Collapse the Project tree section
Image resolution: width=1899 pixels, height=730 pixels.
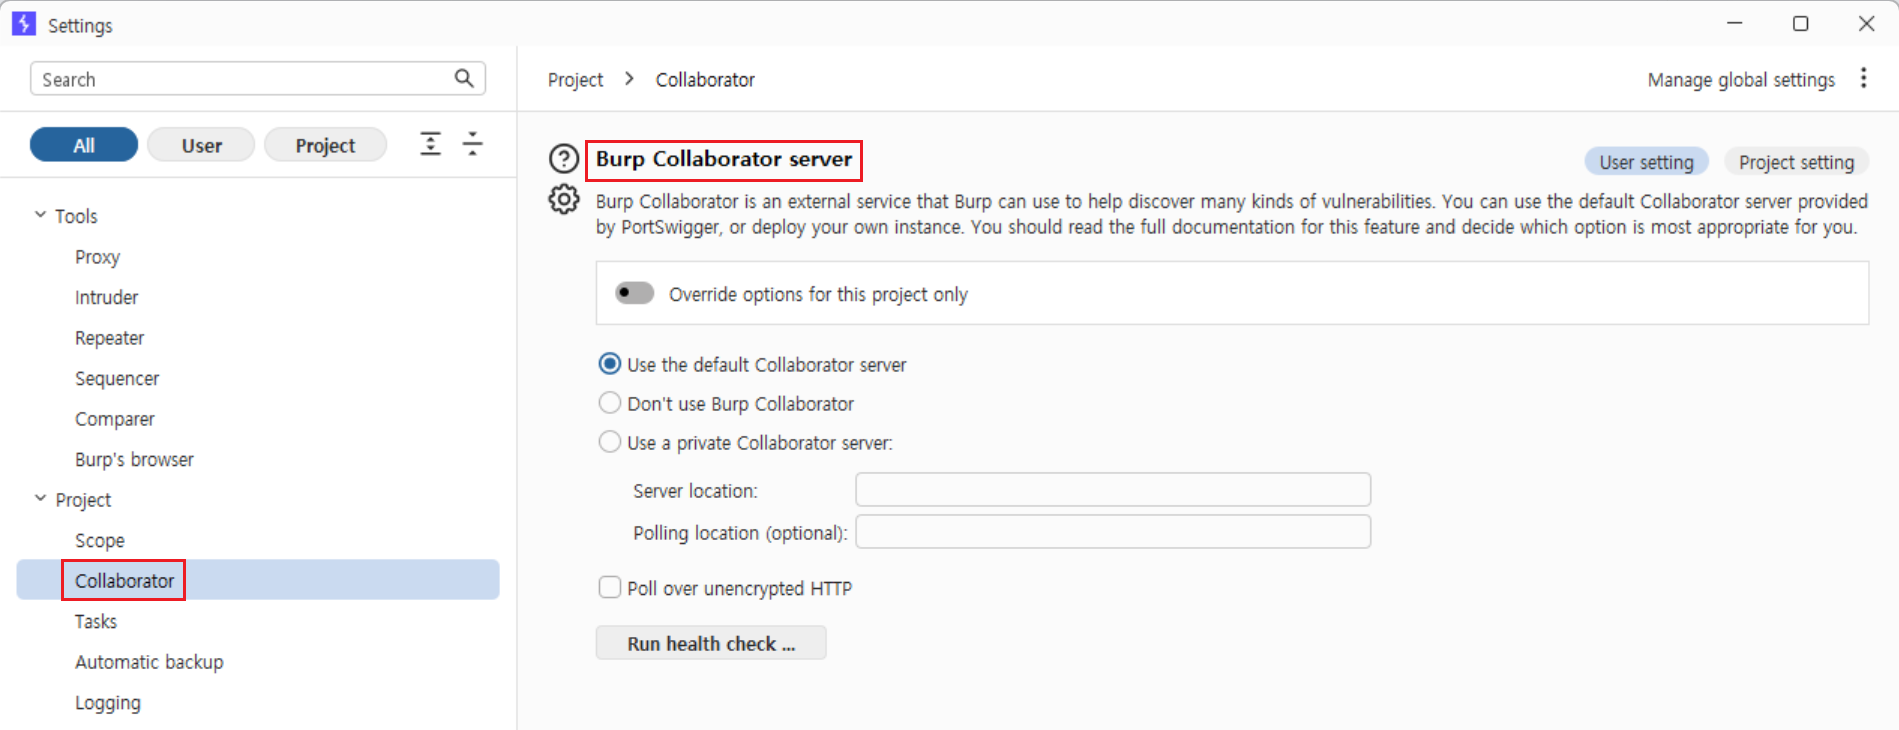[40, 499]
